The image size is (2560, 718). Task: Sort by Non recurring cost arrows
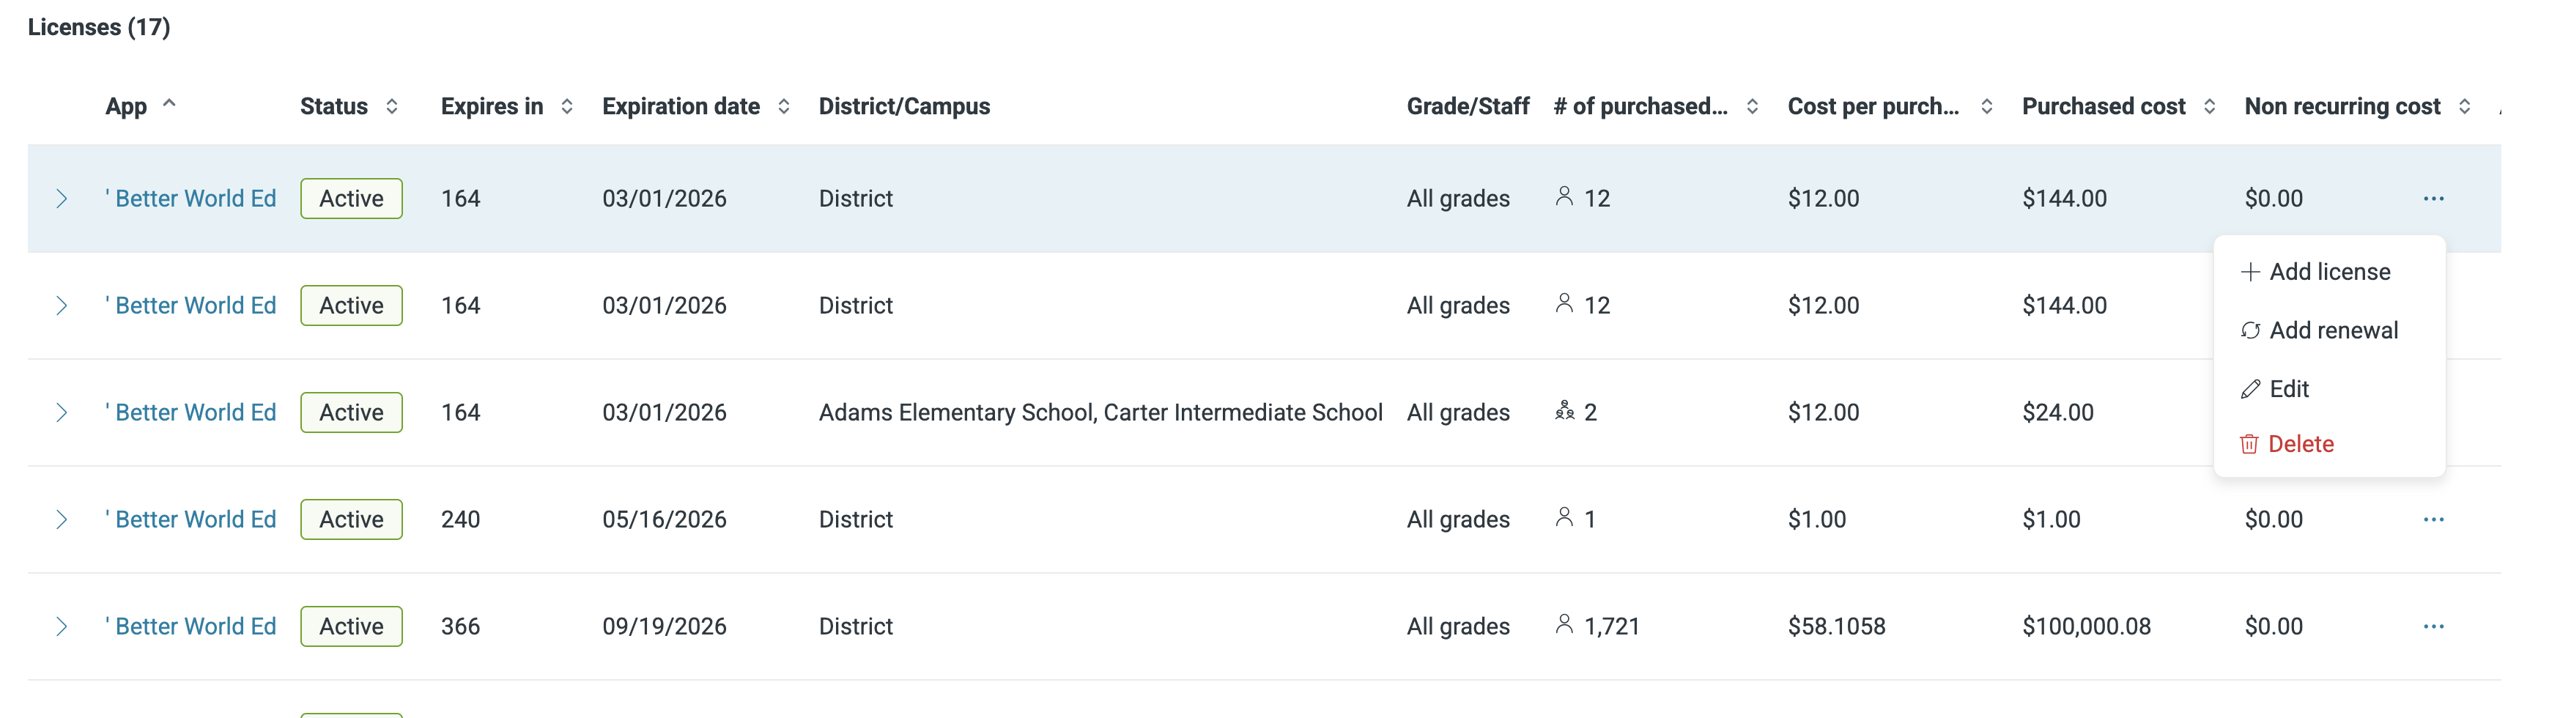2464,106
